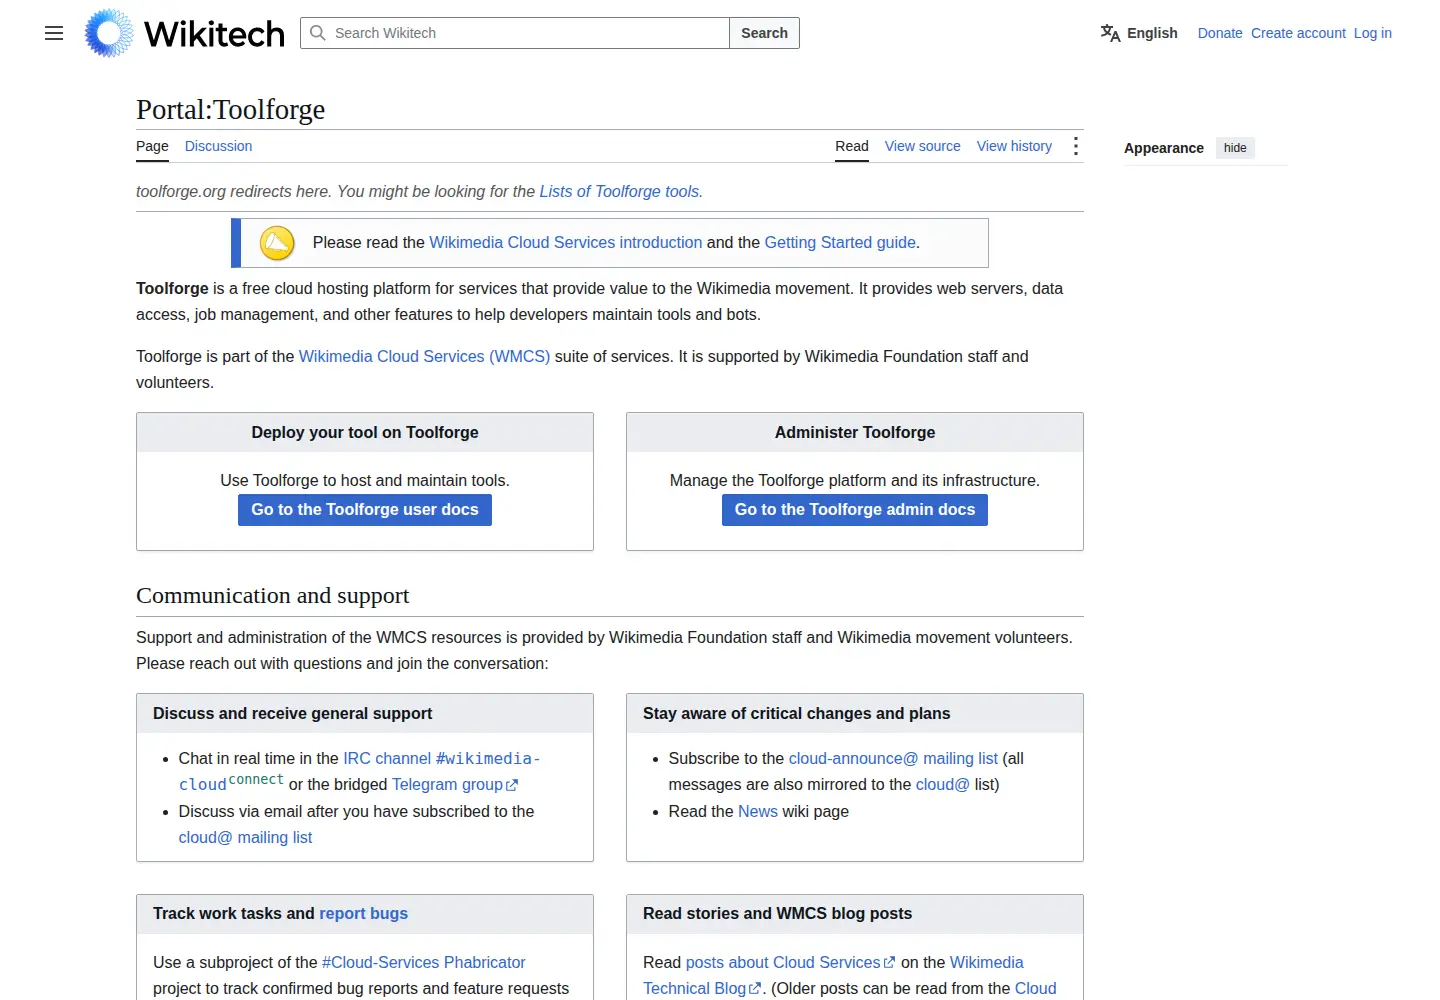The height and width of the screenshot is (1000, 1440).
Task: Open the News wiki page link
Action: (x=758, y=811)
